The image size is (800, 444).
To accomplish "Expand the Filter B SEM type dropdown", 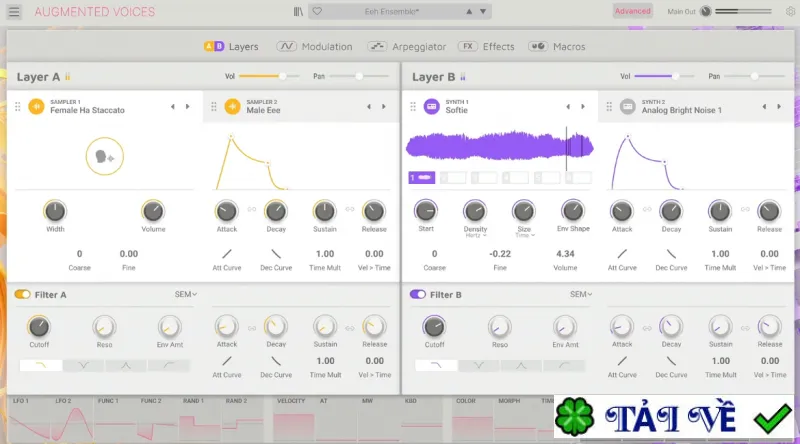I will (581, 294).
